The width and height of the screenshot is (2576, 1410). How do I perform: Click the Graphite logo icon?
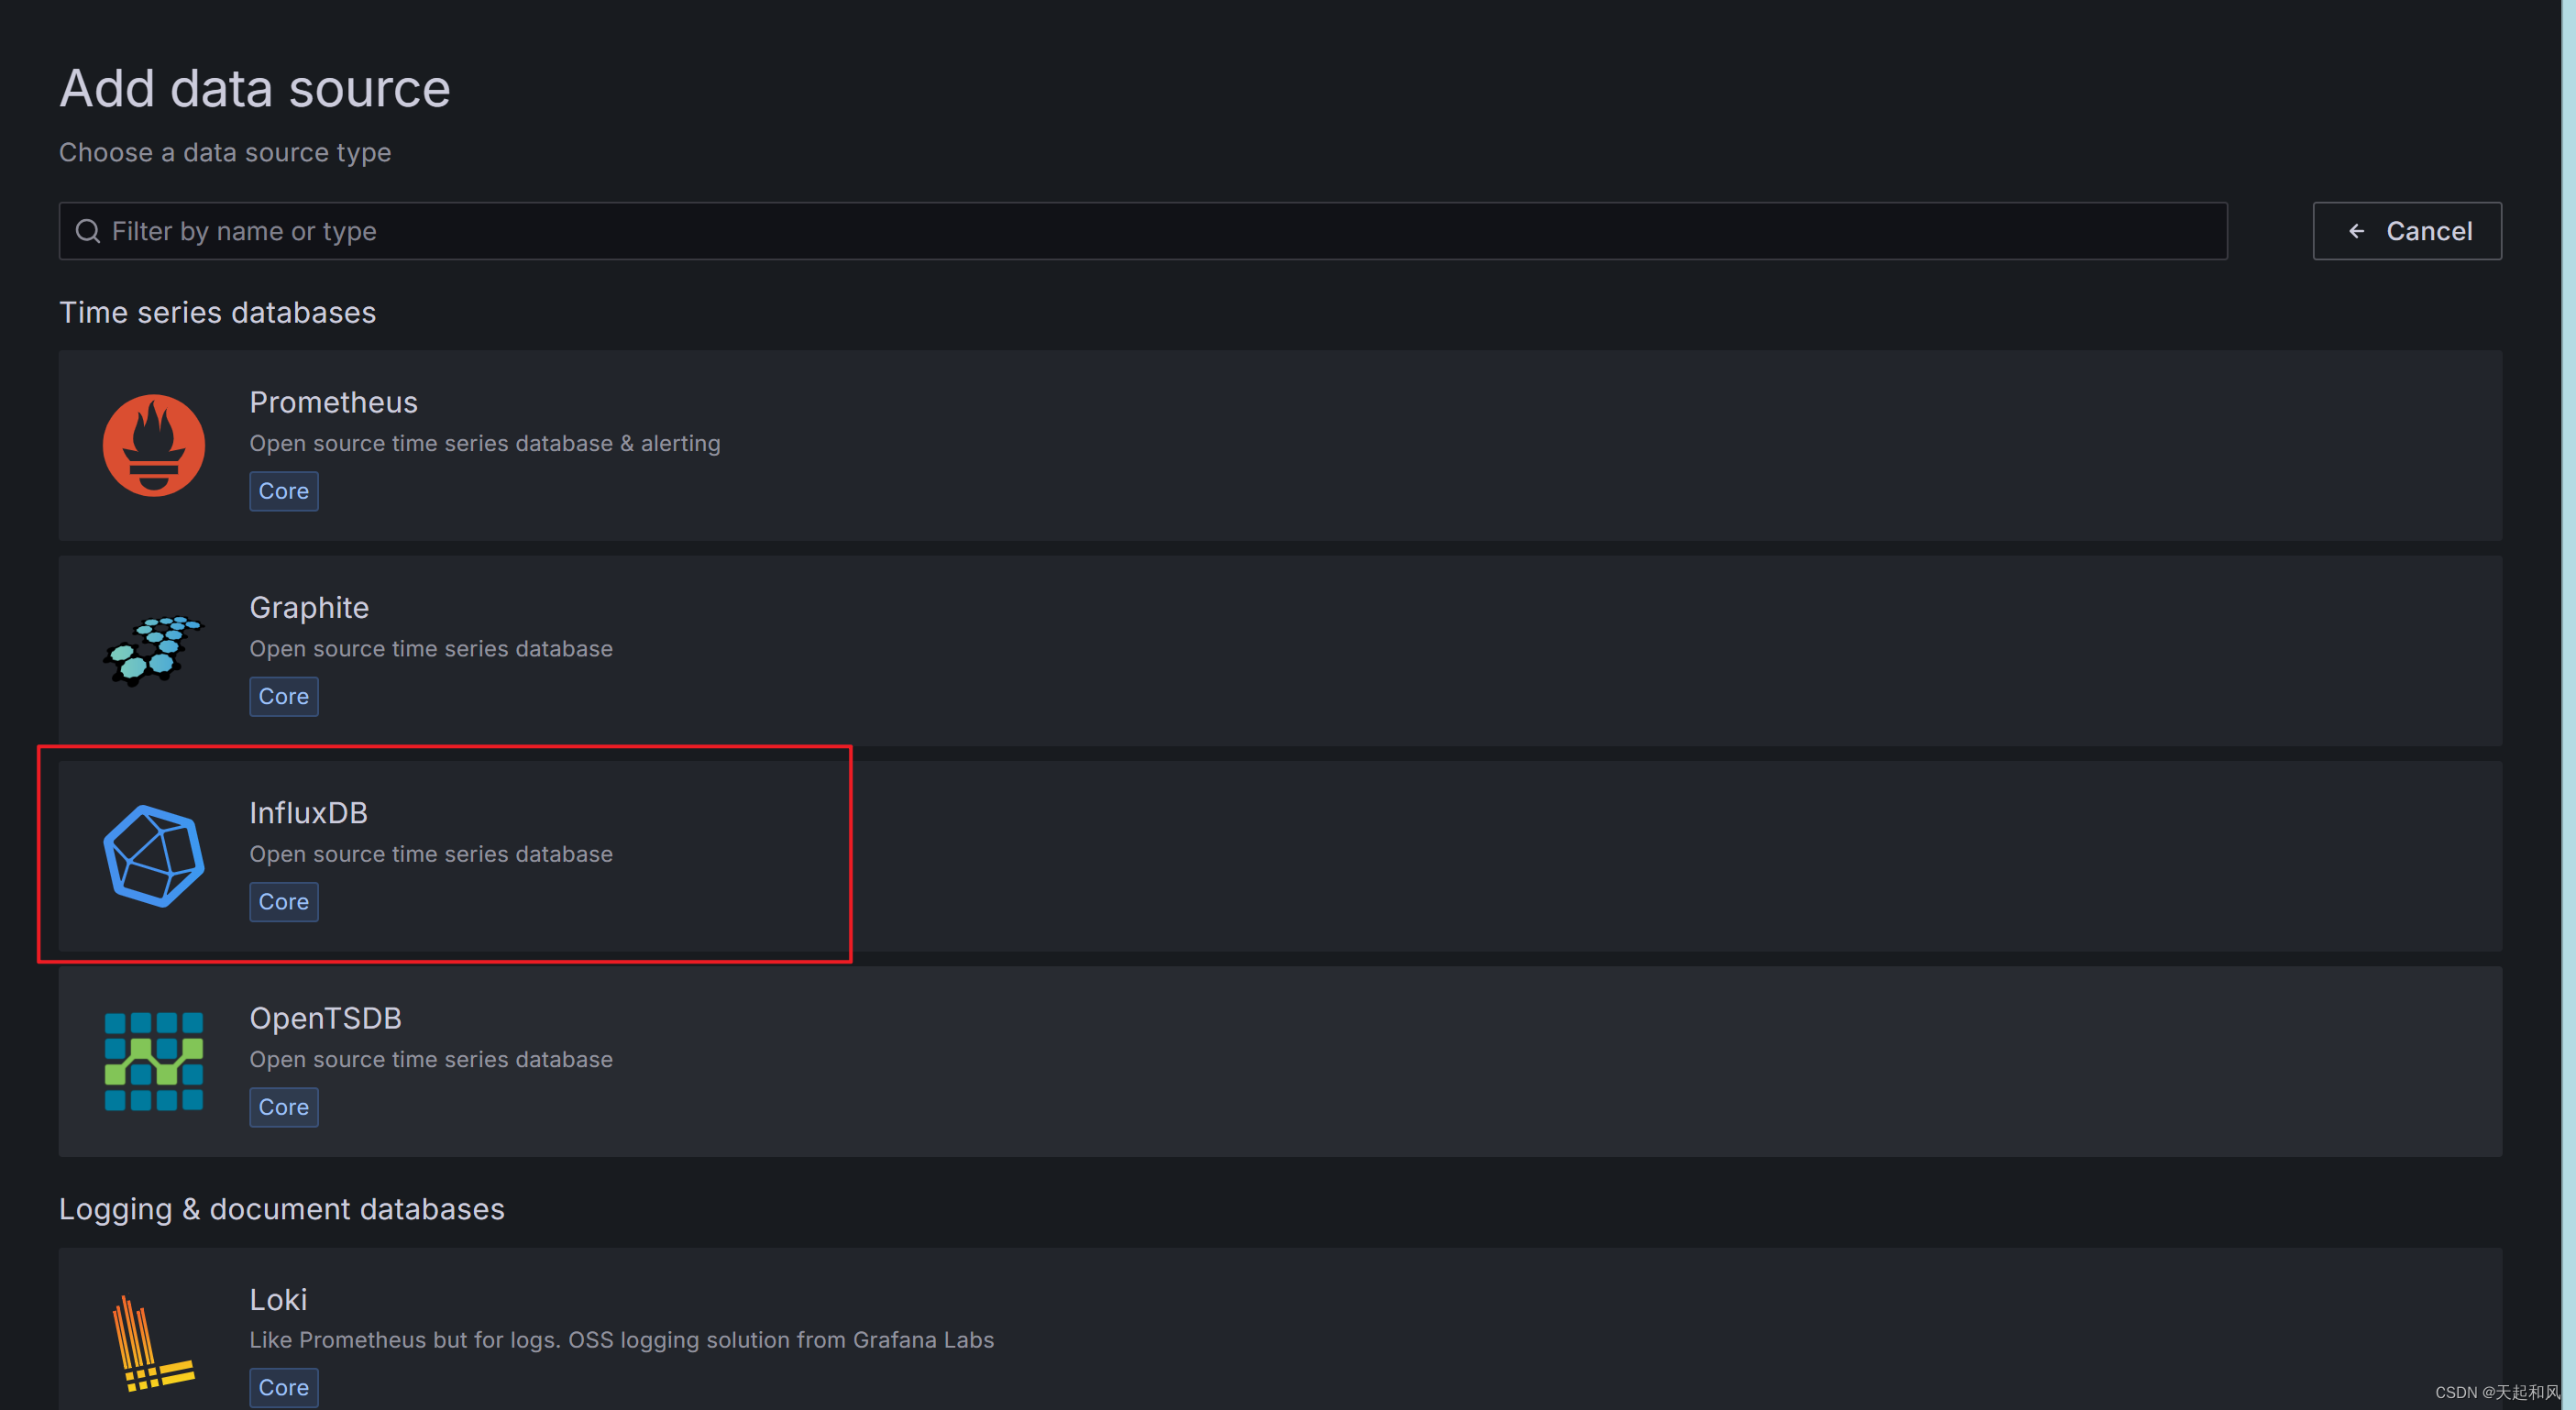(x=154, y=651)
